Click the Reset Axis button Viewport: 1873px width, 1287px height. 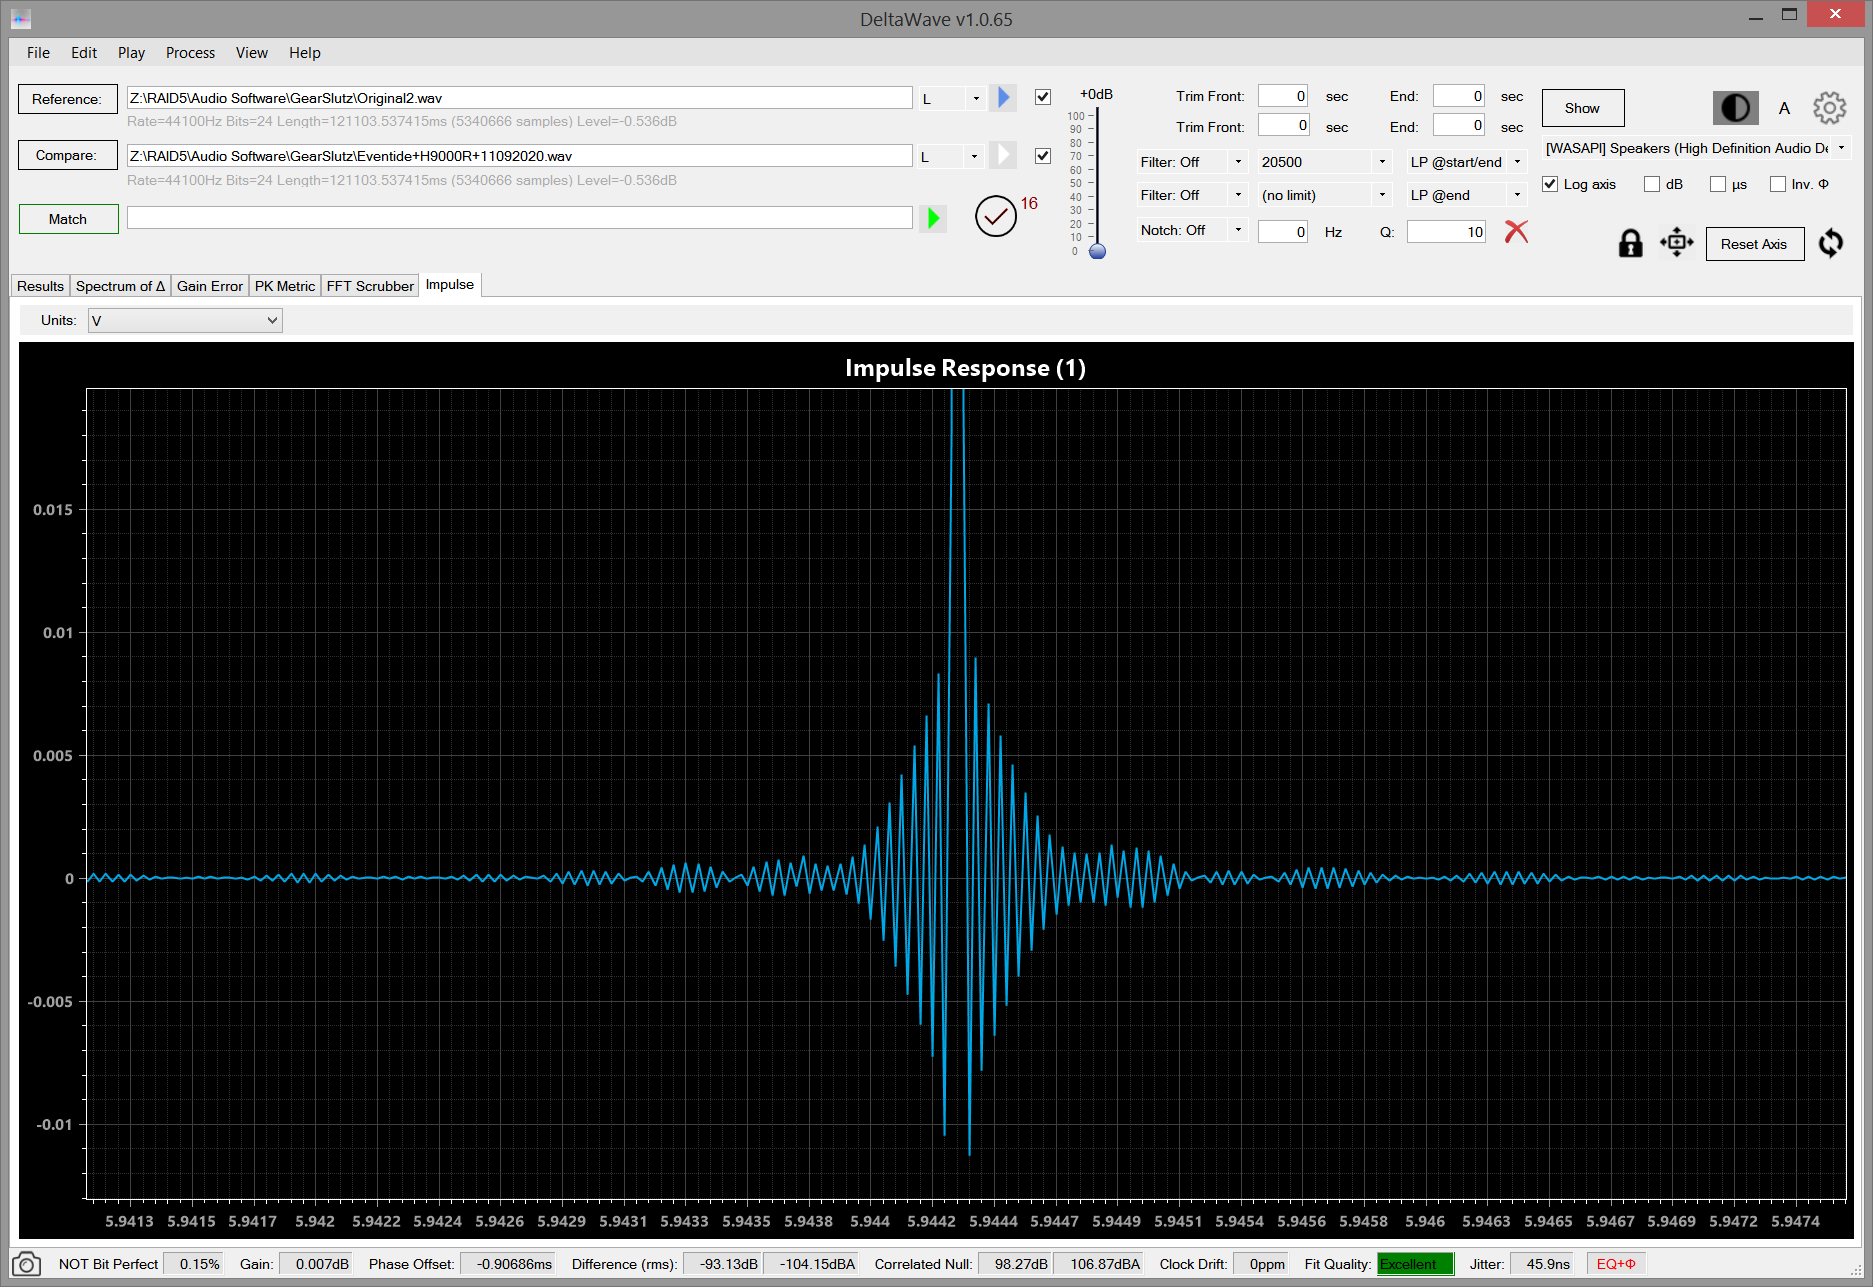pyautogui.click(x=1754, y=244)
